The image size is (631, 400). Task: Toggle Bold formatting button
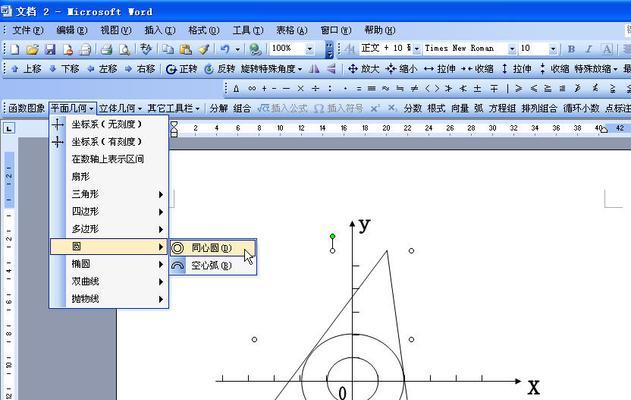click(x=571, y=49)
